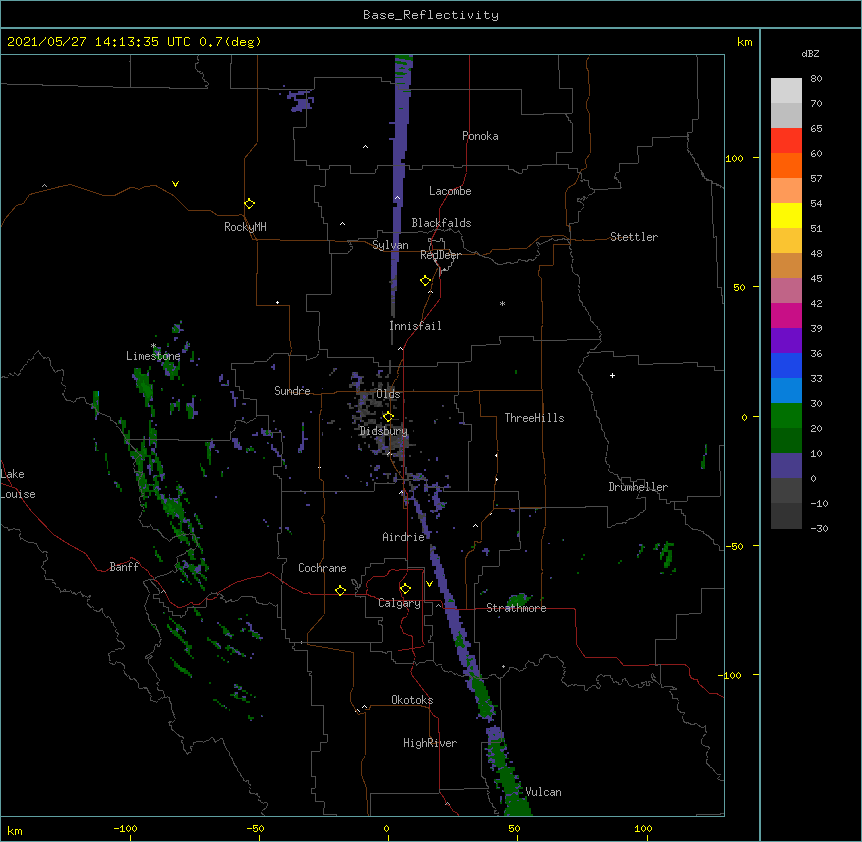Select the ThreeHills map label
Image resolution: width=862 pixels, height=842 pixels.
pyautogui.click(x=534, y=418)
